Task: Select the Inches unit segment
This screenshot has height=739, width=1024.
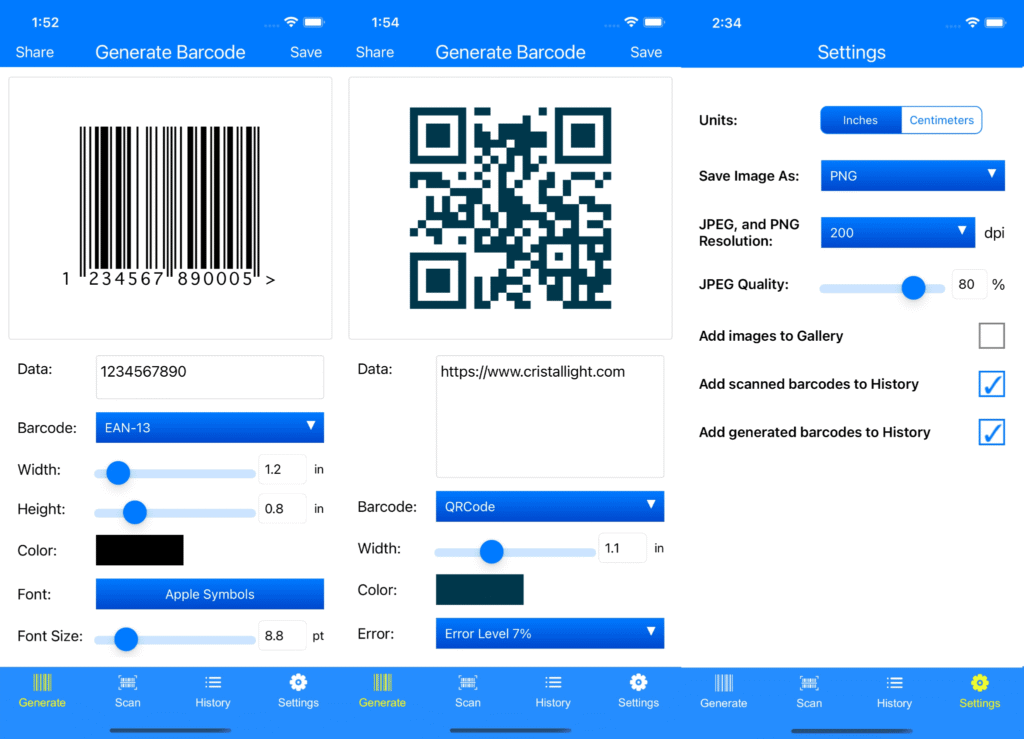Action: click(x=860, y=120)
